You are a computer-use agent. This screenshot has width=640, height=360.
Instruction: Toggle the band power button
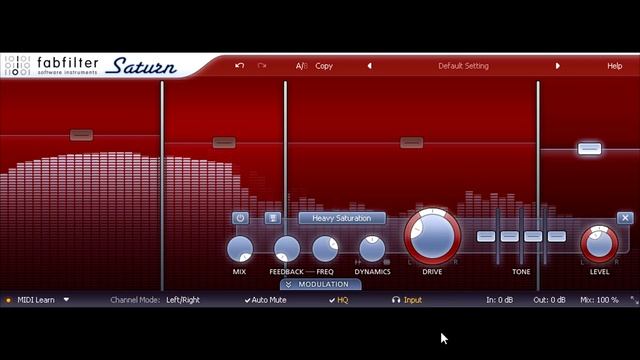tap(240, 218)
